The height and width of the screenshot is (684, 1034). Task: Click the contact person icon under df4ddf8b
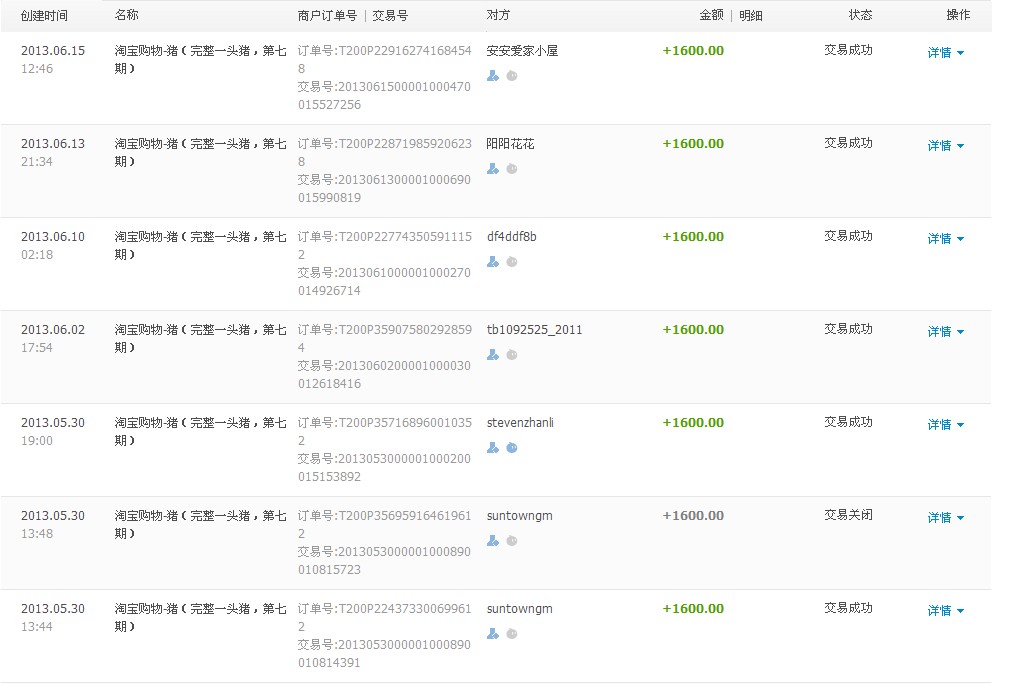[x=492, y=262]
